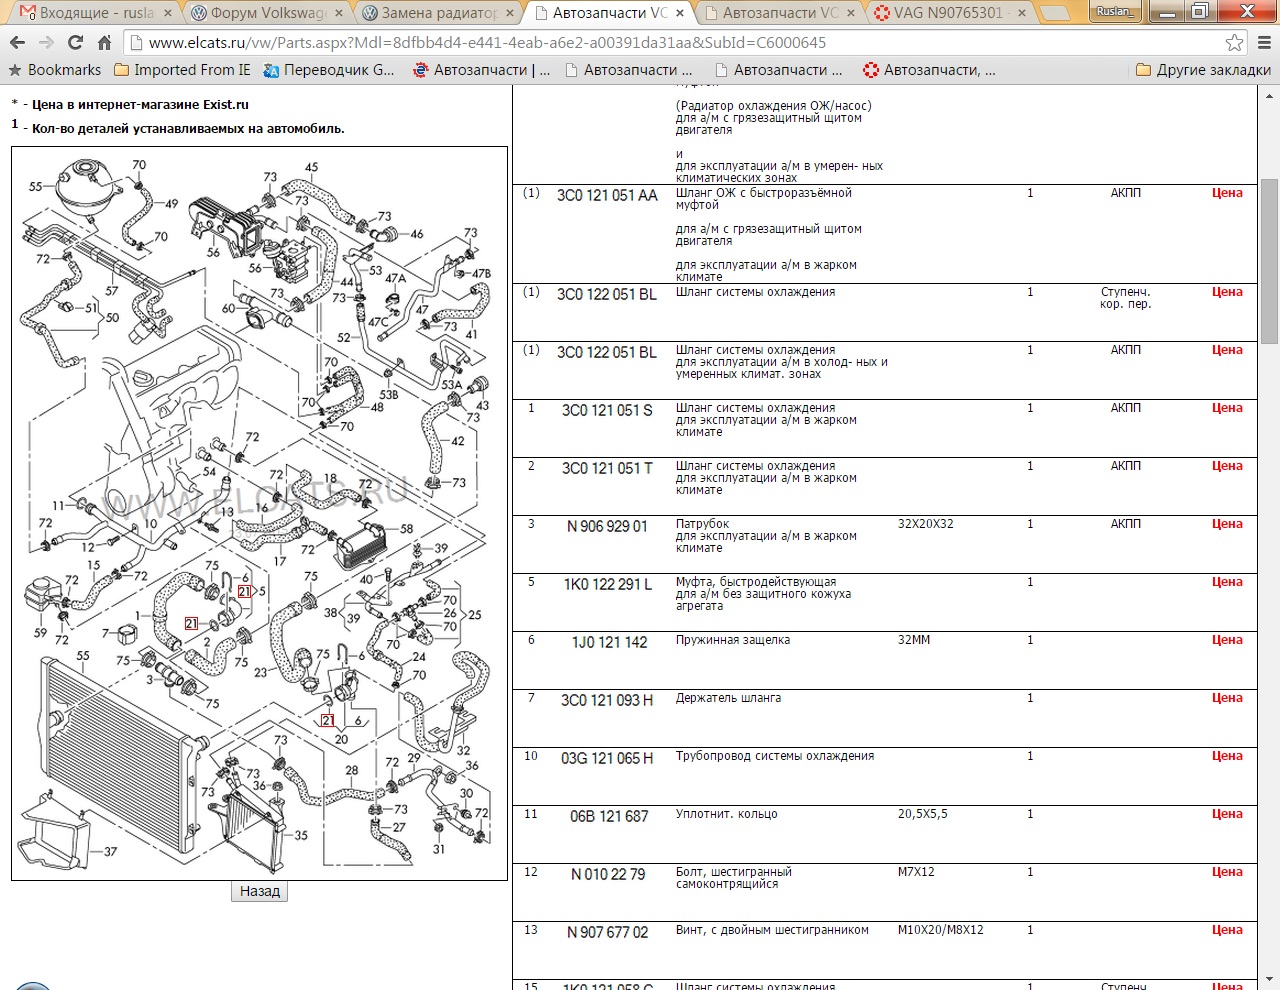
Task: Click the browser back arrow button
Action: point(17,43)
